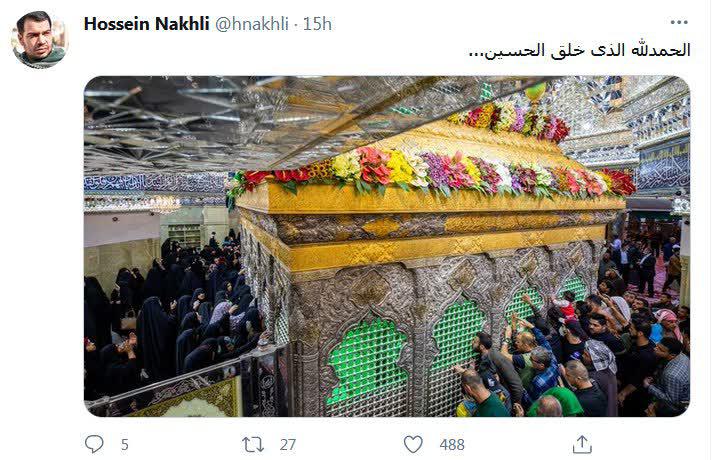
Task: Click the chandelier in the photo's left side
Action: tap(161, 204)
